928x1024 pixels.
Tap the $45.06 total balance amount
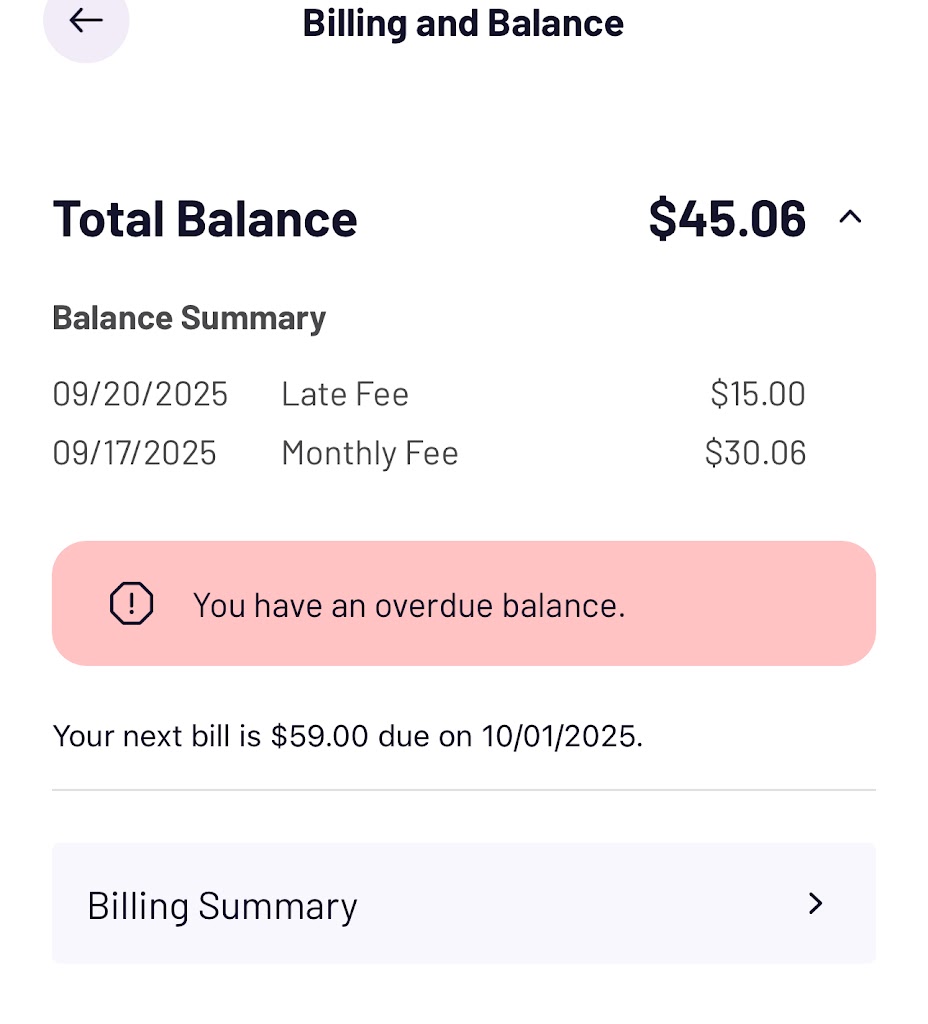(727, 218)
